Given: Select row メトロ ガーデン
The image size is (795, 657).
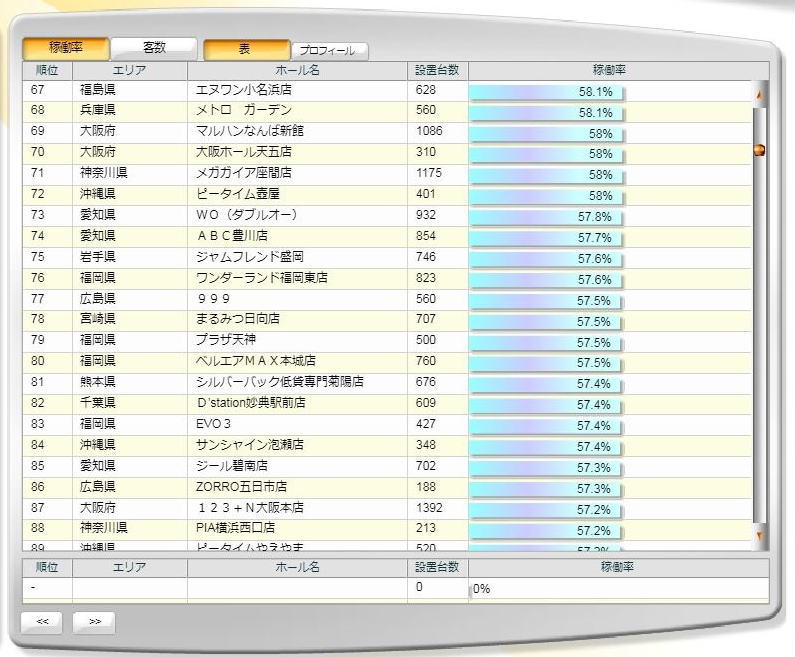Looking at the screenshot, I should 387,111.
